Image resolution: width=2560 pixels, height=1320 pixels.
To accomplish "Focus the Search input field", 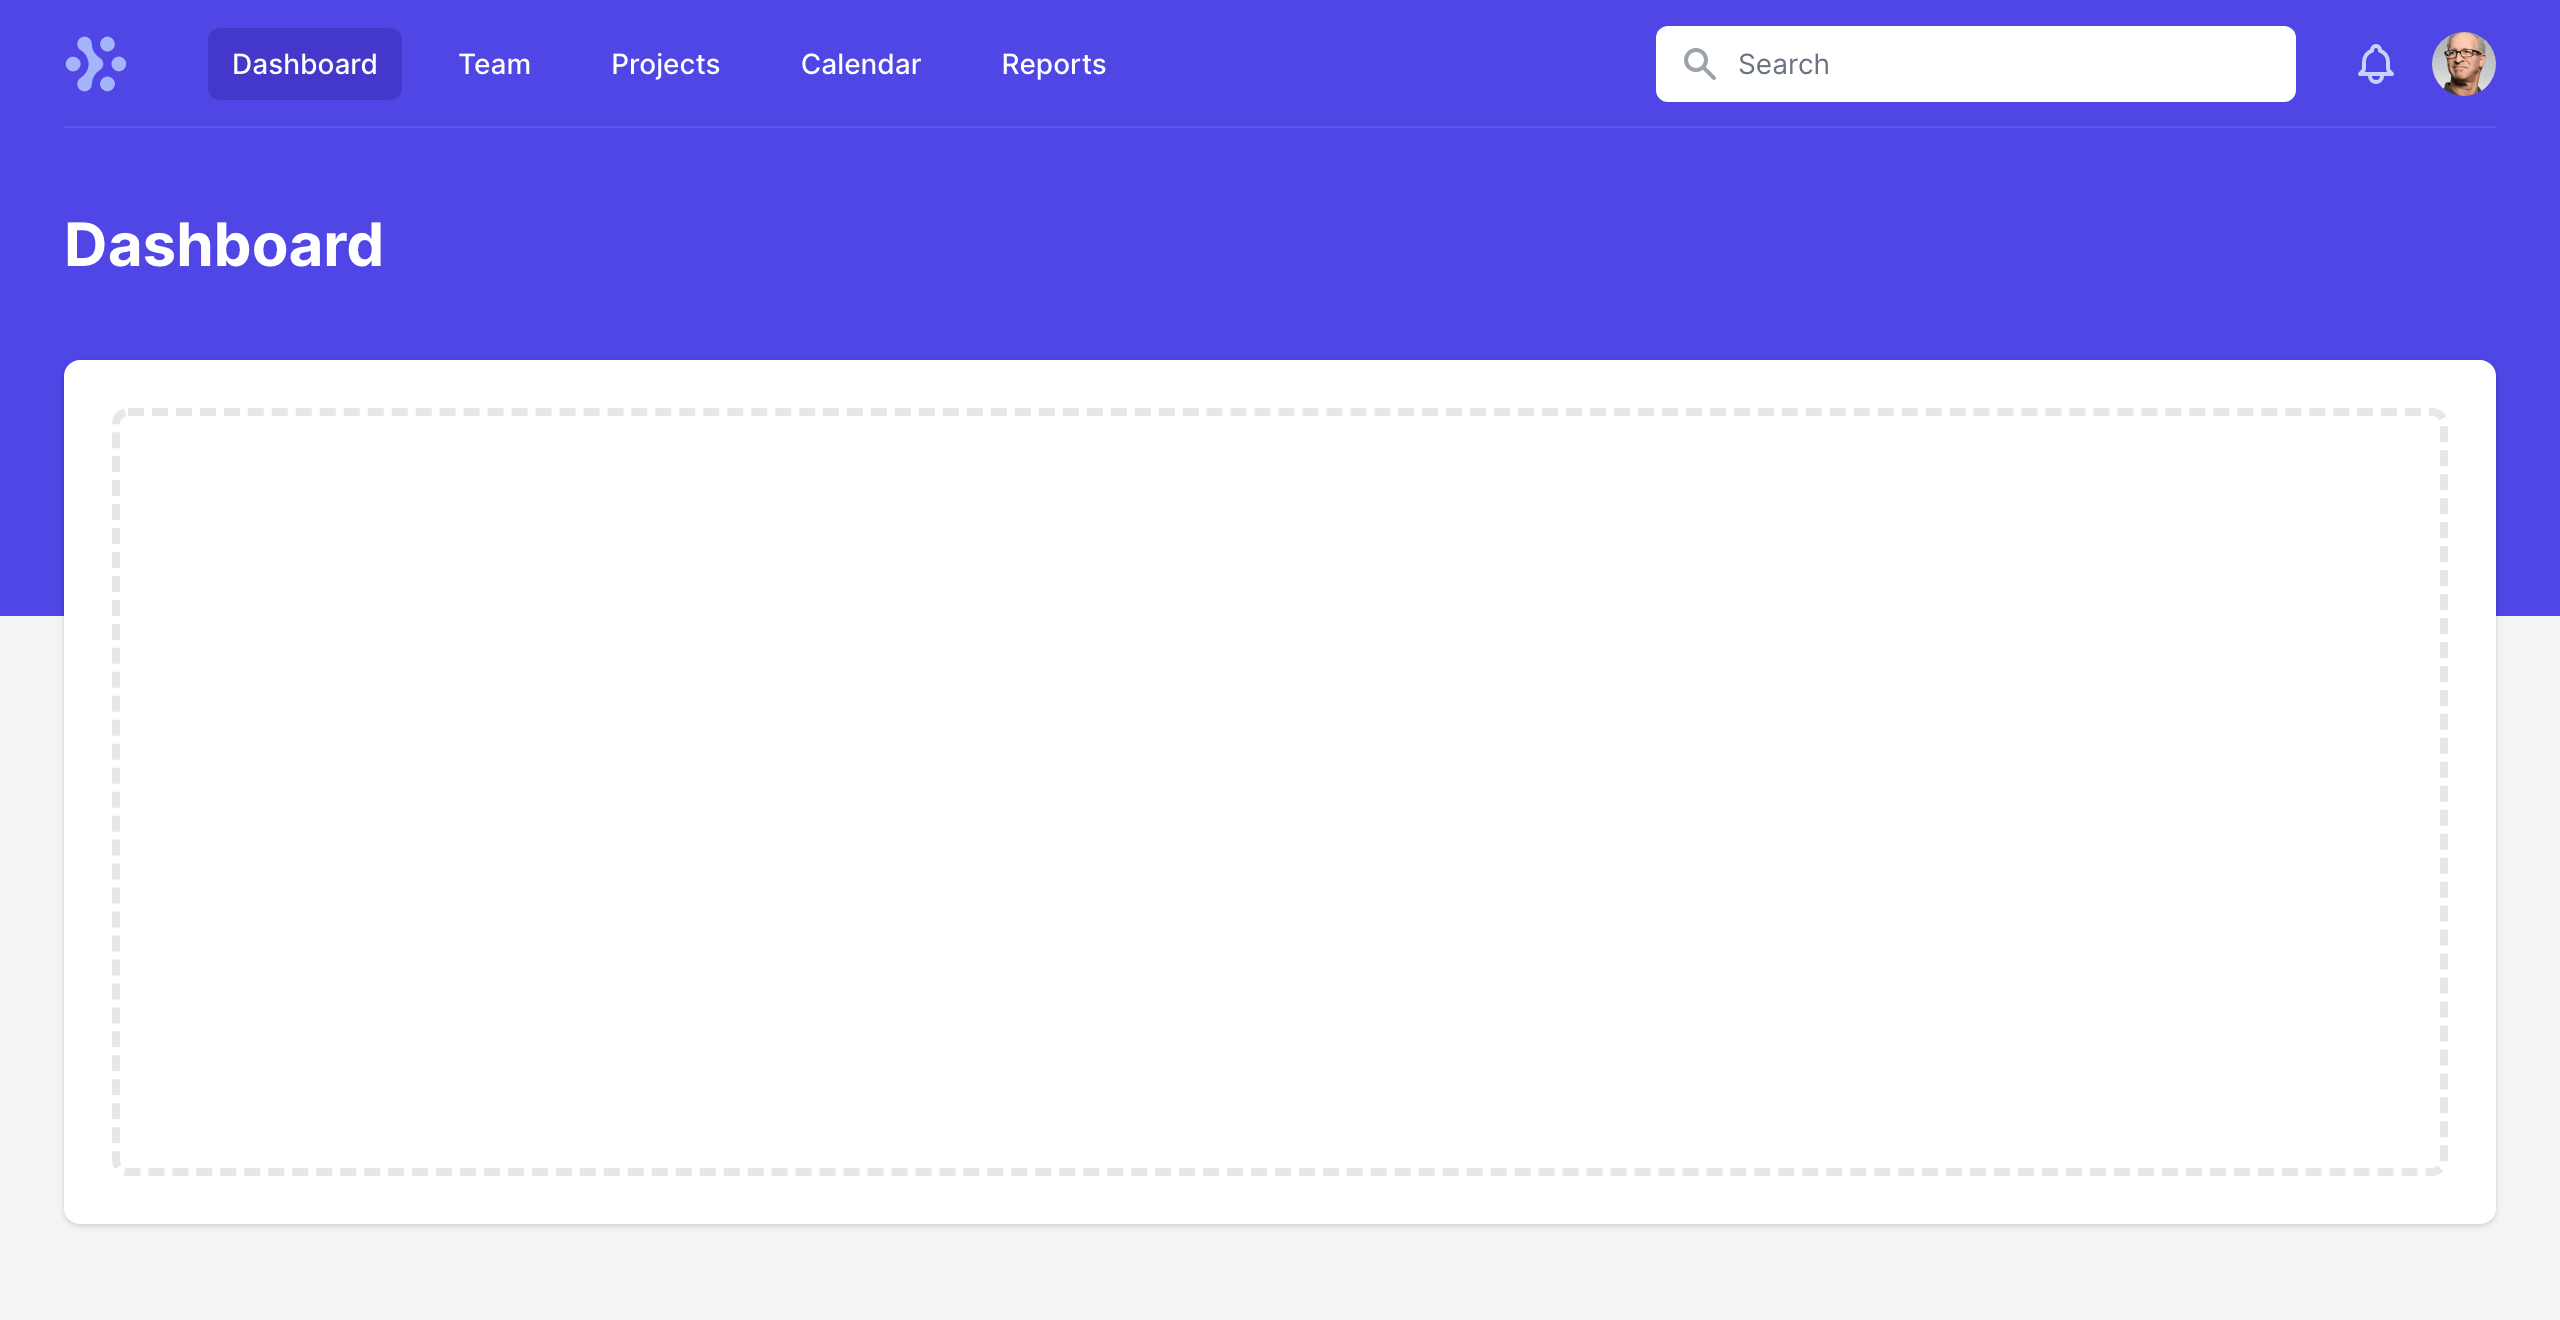I will click(2000, 64).
